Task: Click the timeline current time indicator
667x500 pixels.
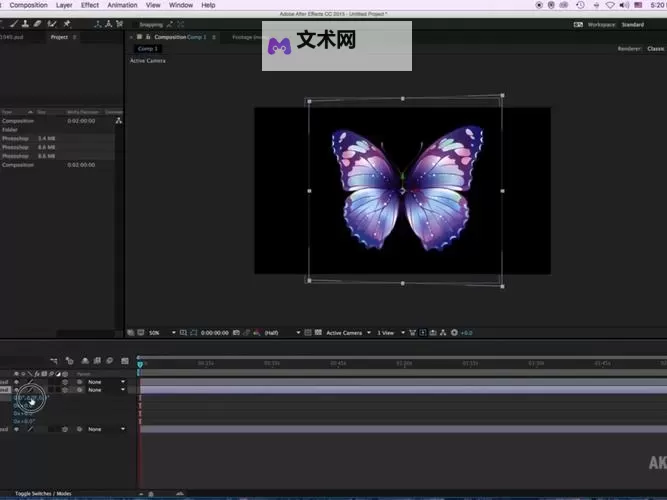Action: 140,364
